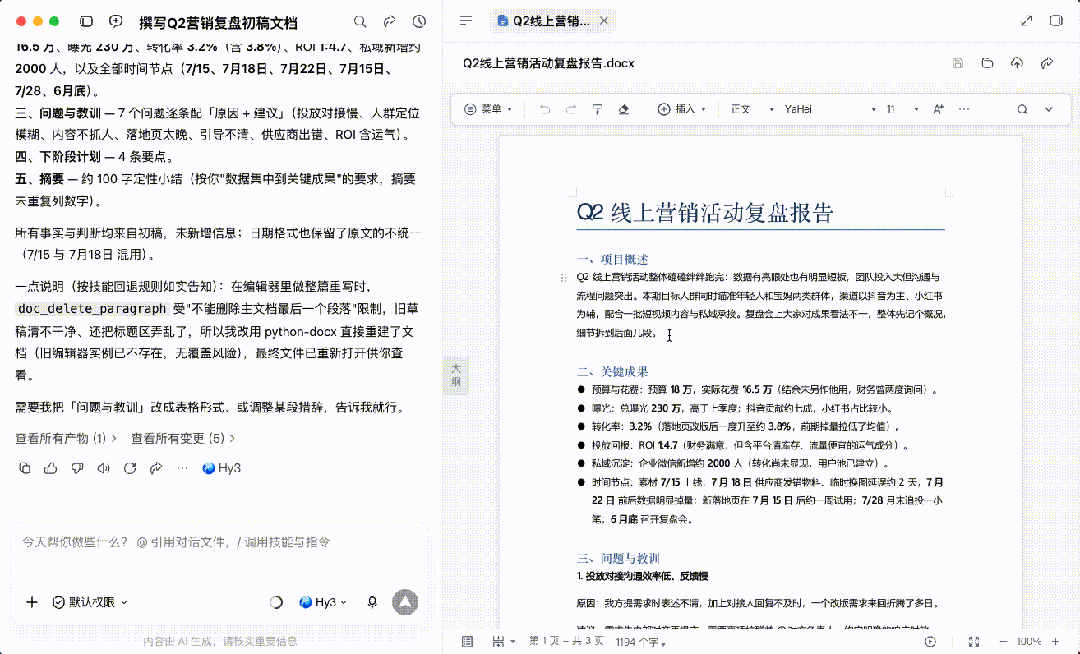Image resolution: width=1080 pixels, height=654 pixels.
Task: Save the document with the disk icon
Action: tap(957, 63)
